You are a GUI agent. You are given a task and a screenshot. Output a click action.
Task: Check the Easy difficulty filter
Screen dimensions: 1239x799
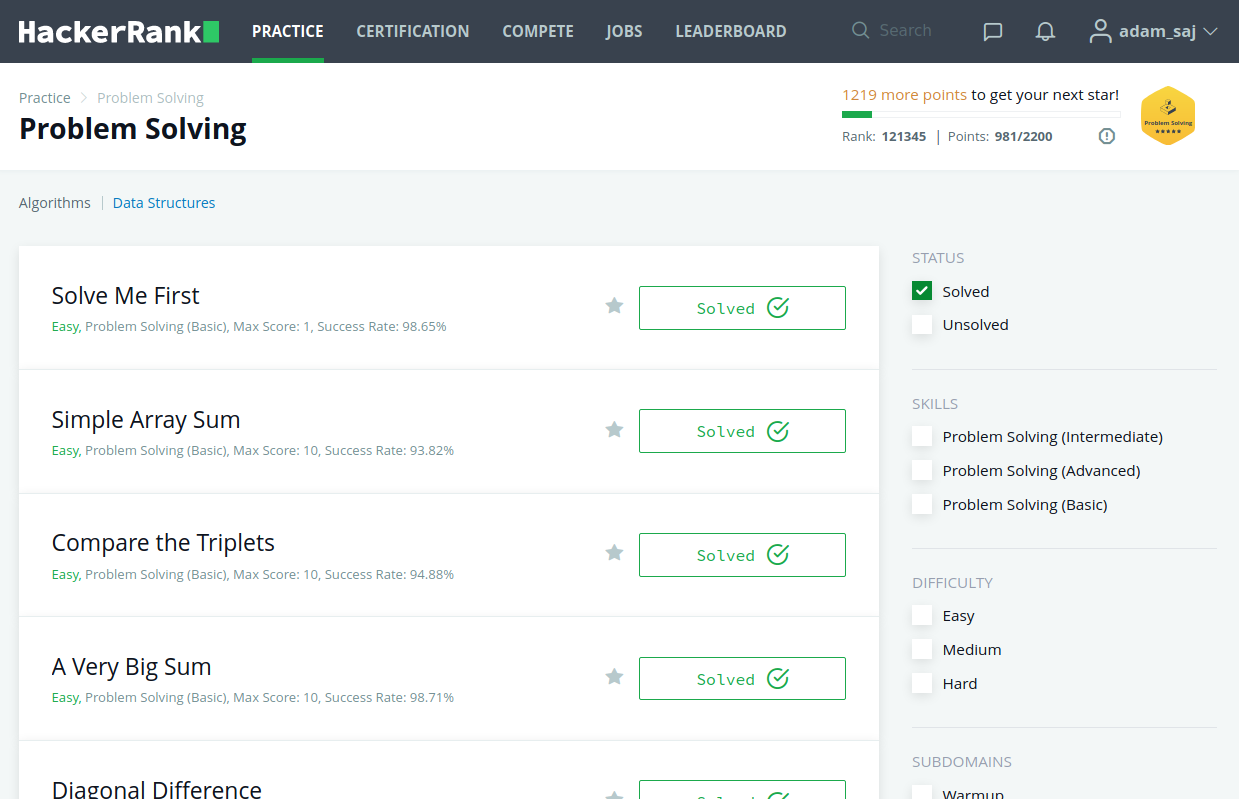coord(922,616)
